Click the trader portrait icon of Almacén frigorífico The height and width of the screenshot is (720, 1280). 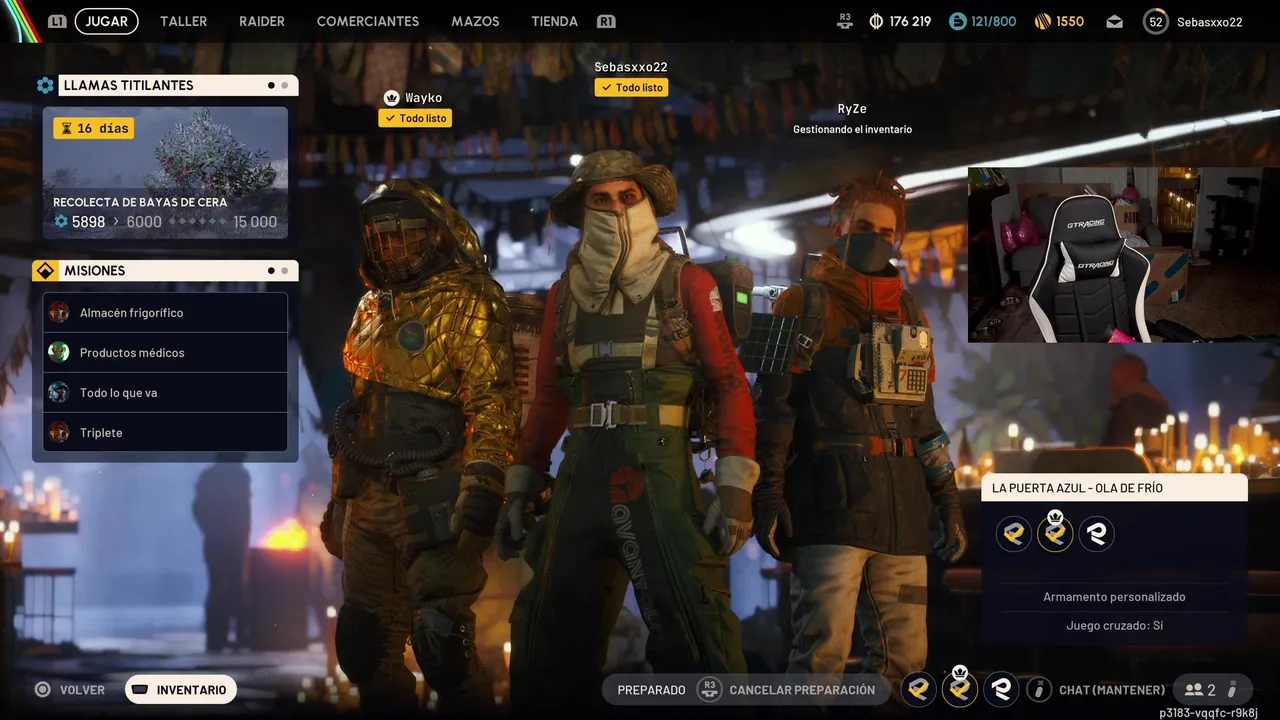tap(59, 312)
